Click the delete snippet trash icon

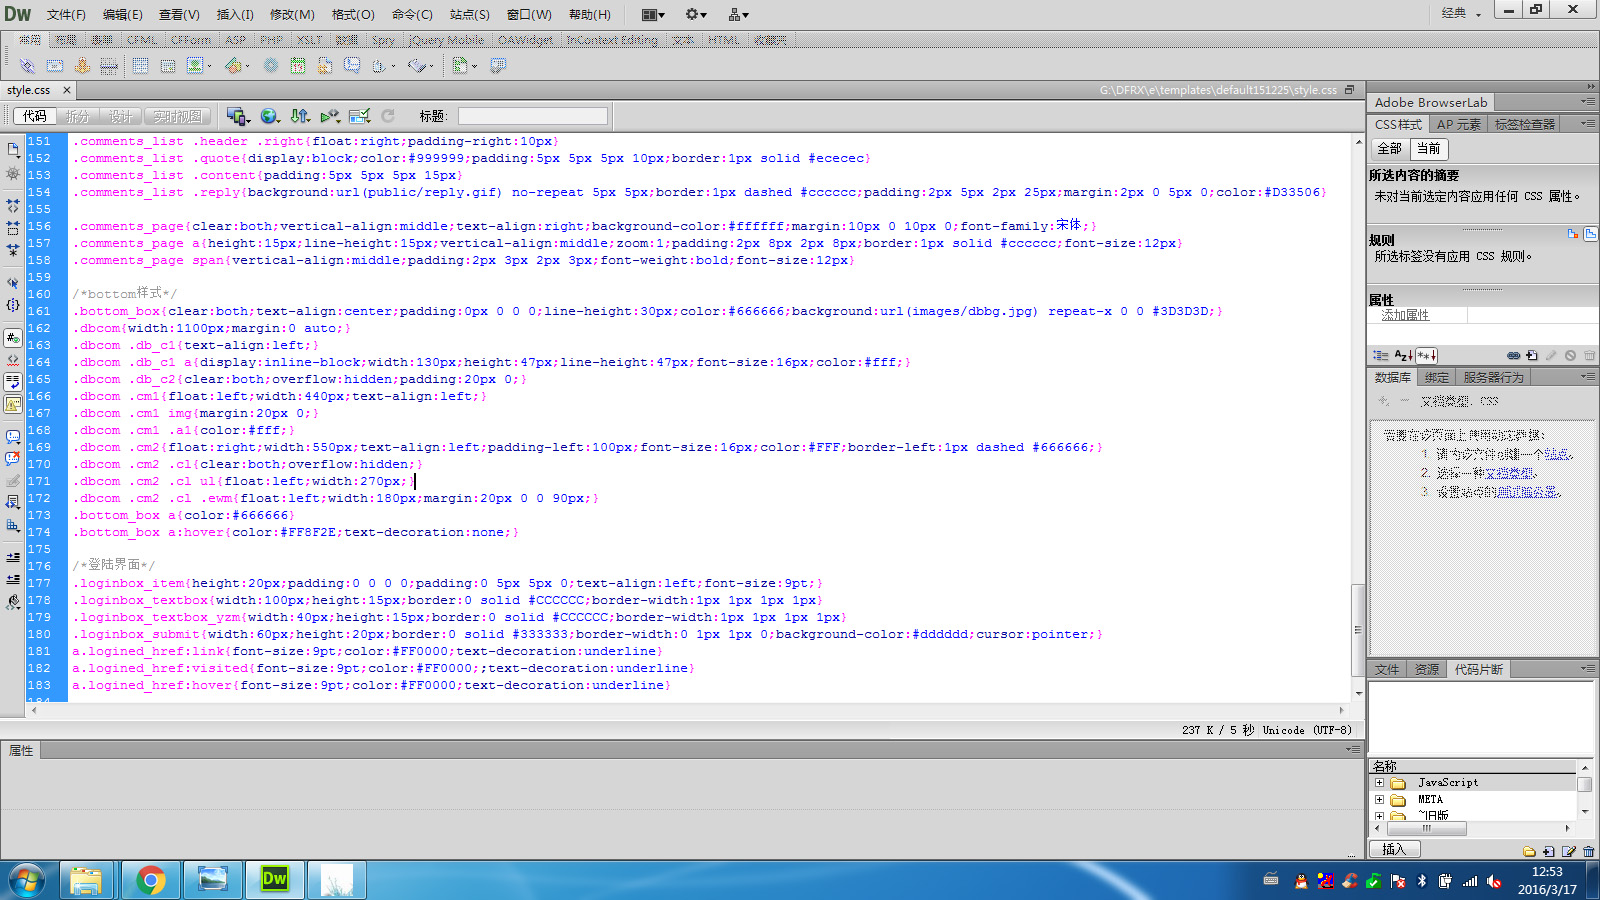[1588, 851]
